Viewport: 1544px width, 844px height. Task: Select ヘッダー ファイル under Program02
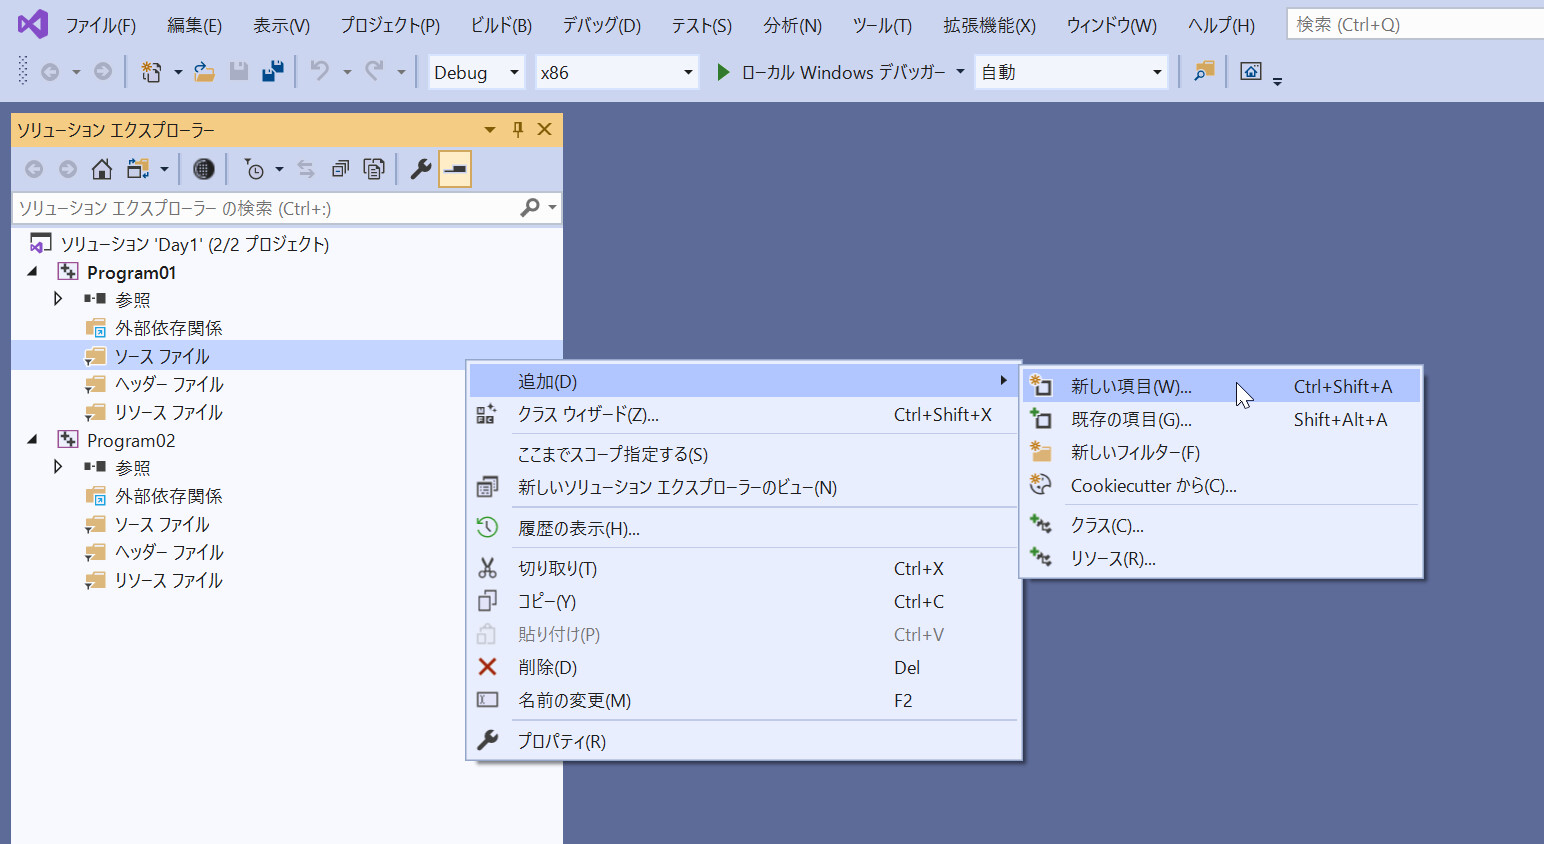(x=168, y=553)
